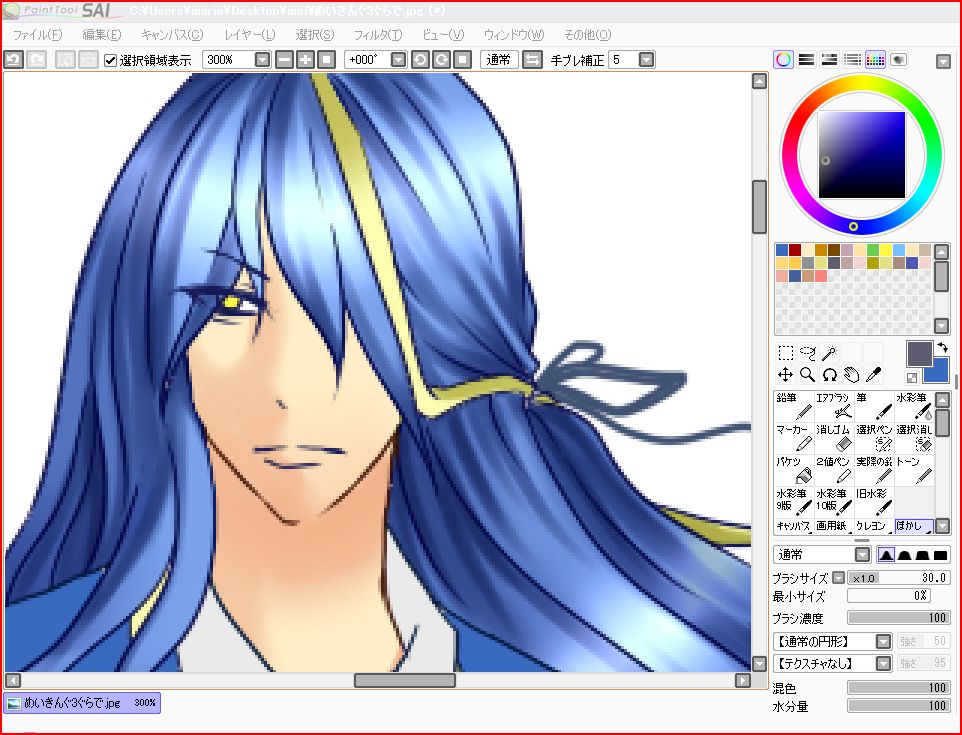Viewport: 962px width, 735px height.
Task: Select the rotate view tool
Action: pos(829,374)
